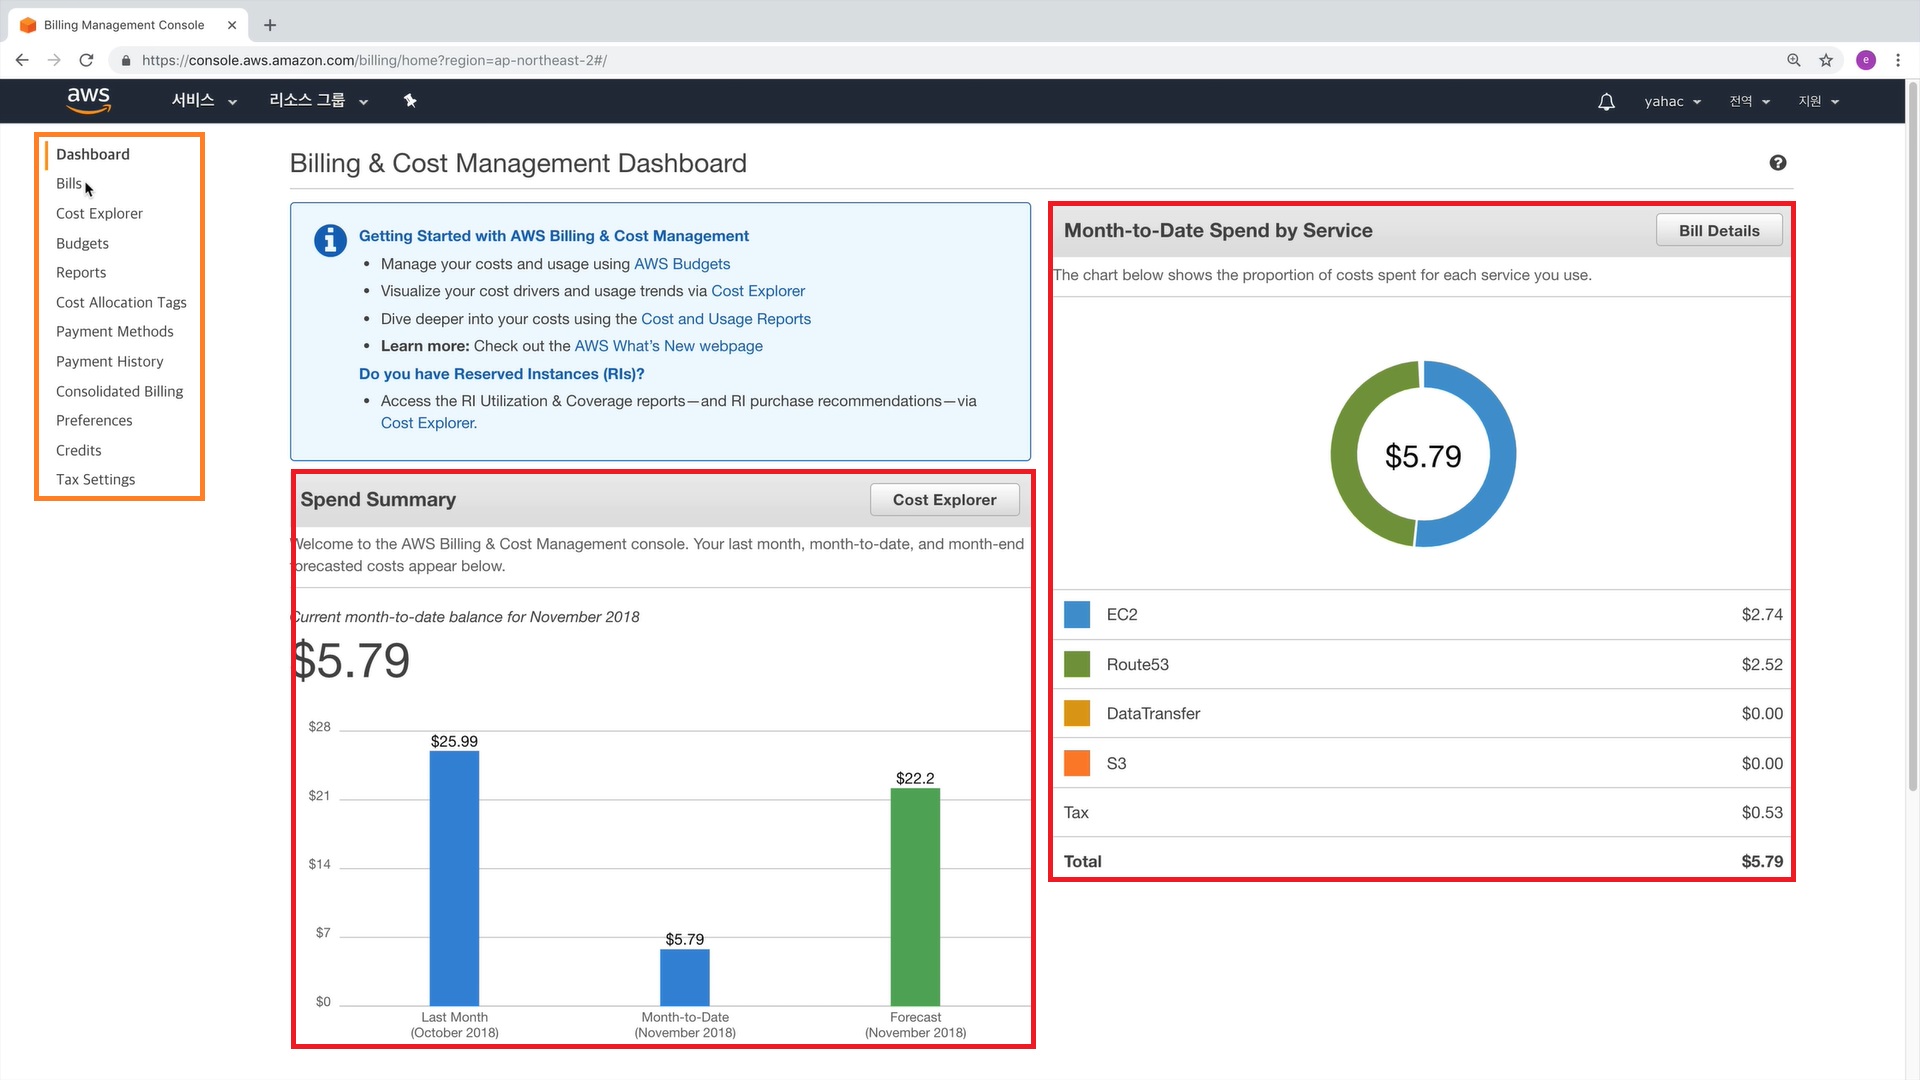
Task: Click the pin shortcut icon in navbar
Action: [x=410, y=101]
